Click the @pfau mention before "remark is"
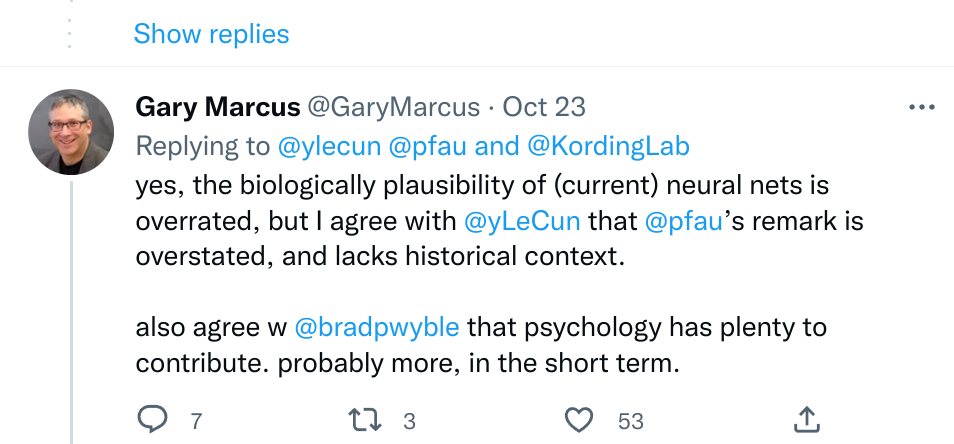 684,219
